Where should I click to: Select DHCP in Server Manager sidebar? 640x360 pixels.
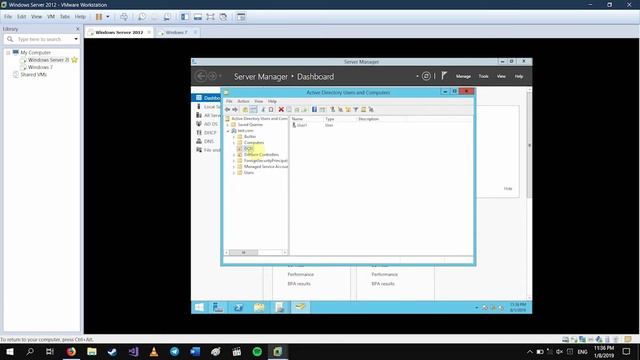click(207, 133)
